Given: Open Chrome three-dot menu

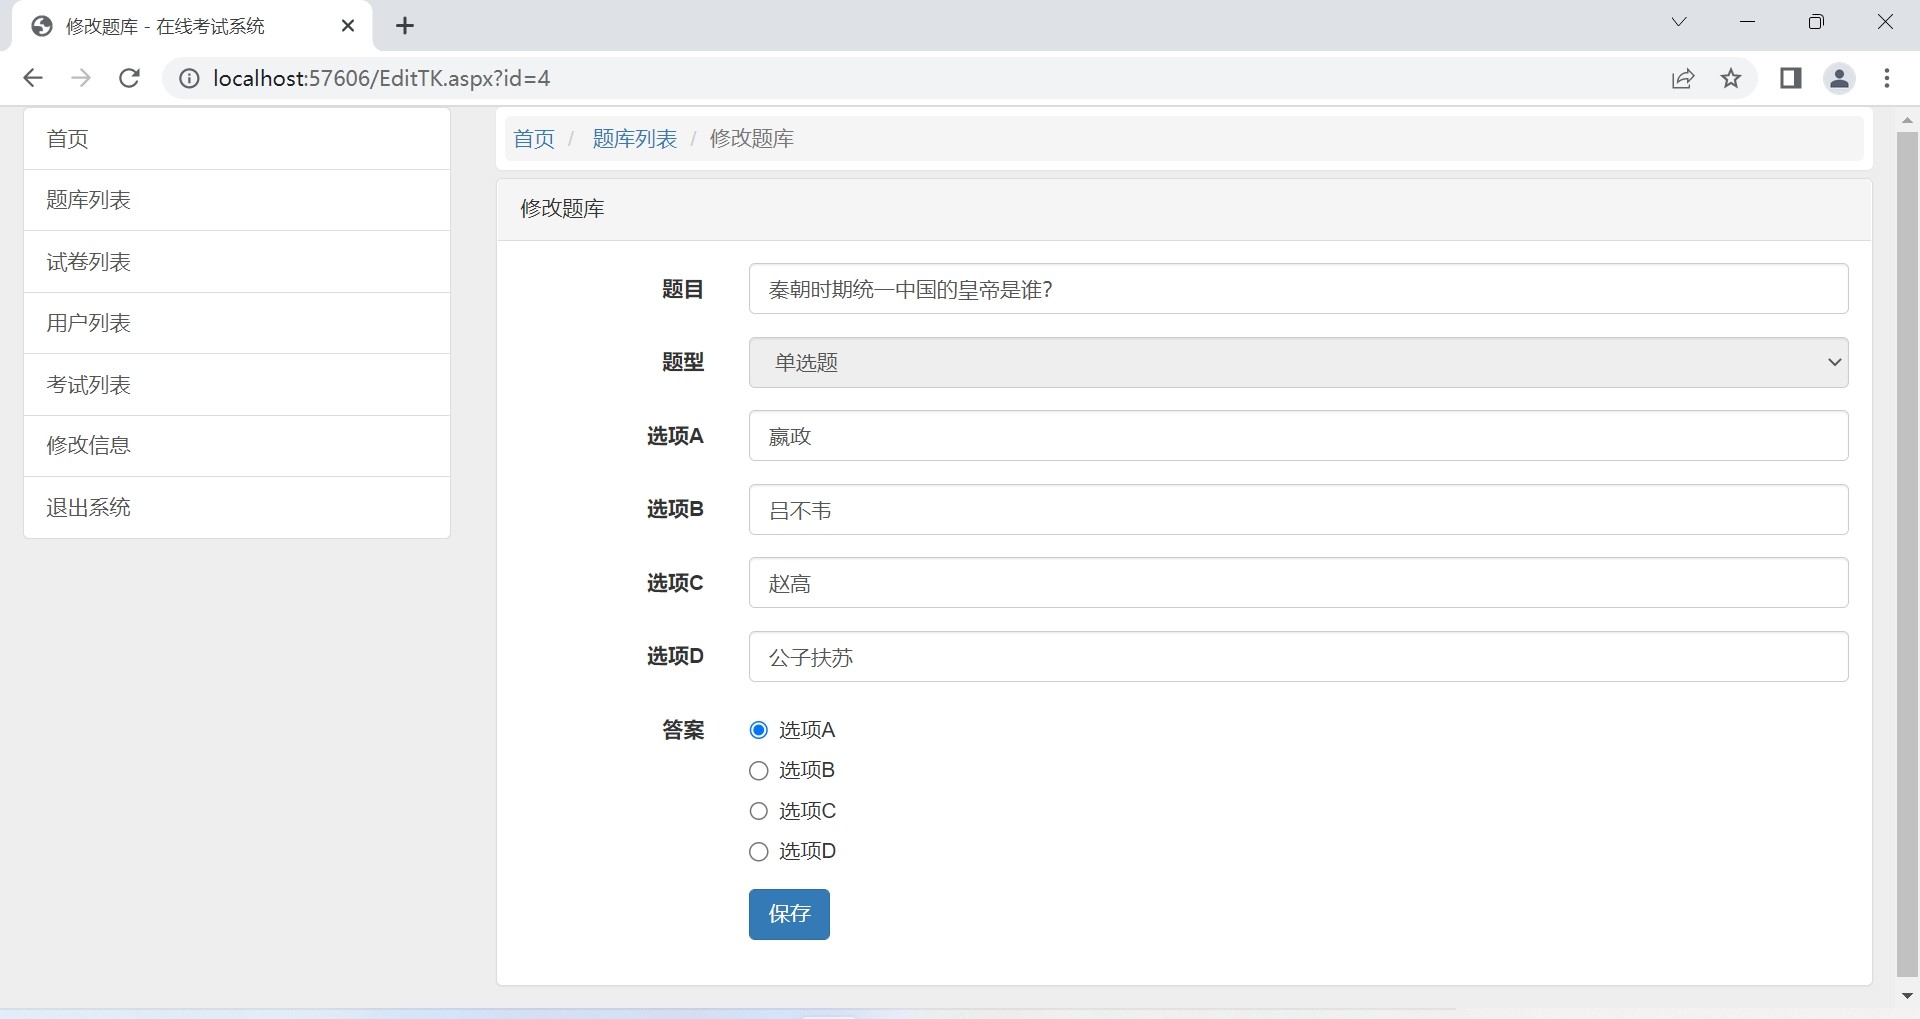Looking at the screenshot, I should coord(1887,78).
